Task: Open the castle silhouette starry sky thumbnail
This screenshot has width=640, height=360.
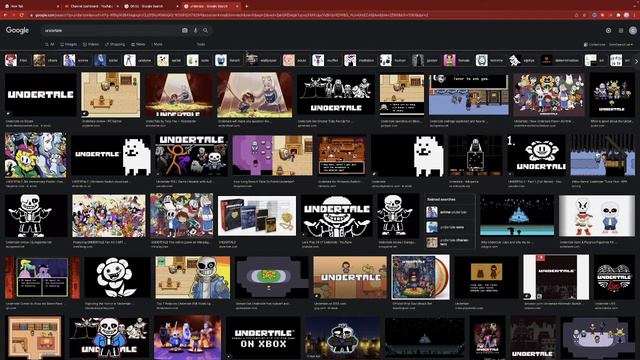Action: 517,216
